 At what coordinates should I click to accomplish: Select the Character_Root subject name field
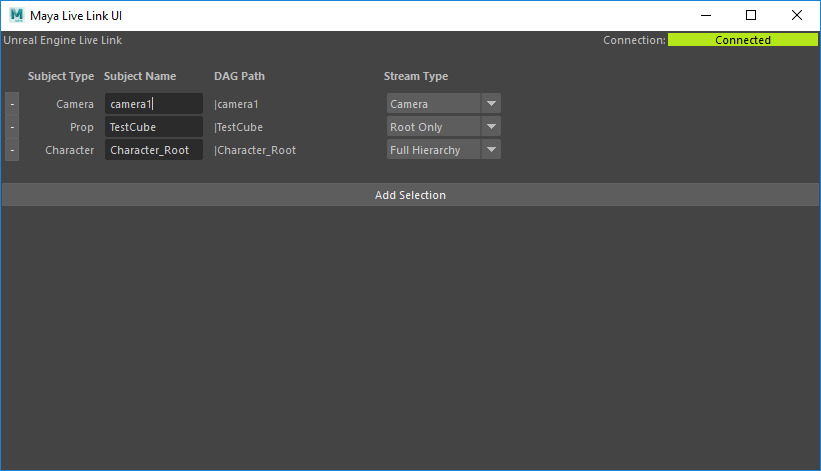[x=153, y=150]
